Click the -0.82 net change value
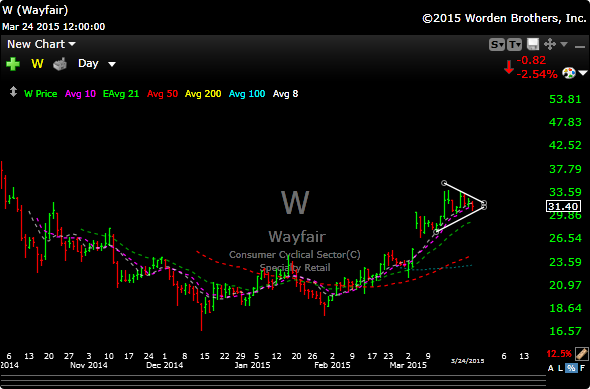 coord(531,60)
